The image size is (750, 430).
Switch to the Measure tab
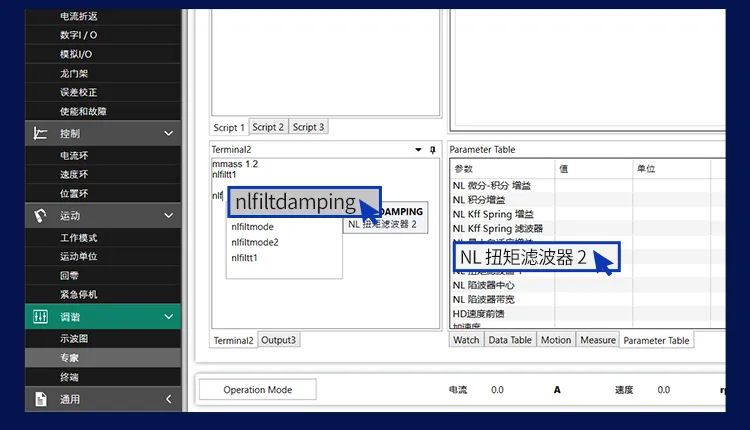tap(598, 340)
